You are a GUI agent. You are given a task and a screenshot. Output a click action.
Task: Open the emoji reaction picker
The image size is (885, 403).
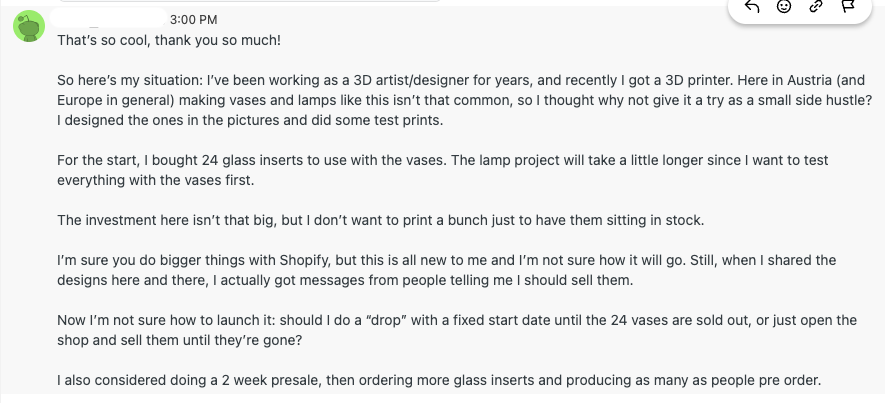pos(784,7)
